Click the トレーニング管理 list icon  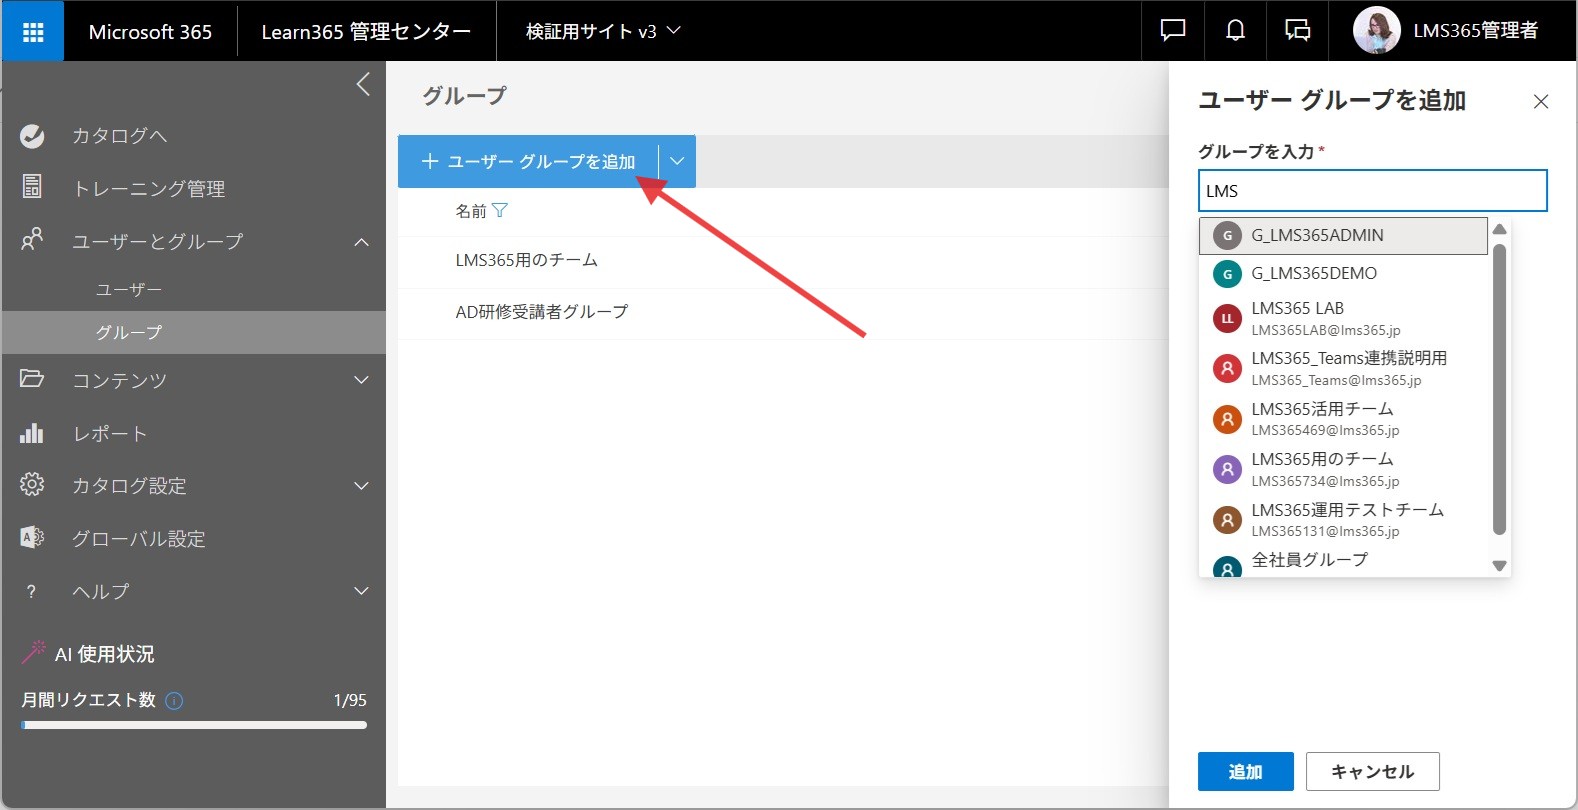click(32, 187)
